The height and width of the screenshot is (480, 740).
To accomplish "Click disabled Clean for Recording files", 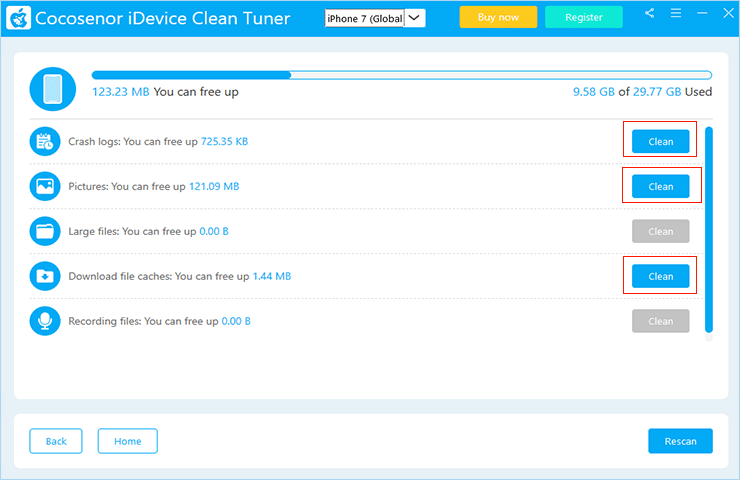I will tap(661, 321).
